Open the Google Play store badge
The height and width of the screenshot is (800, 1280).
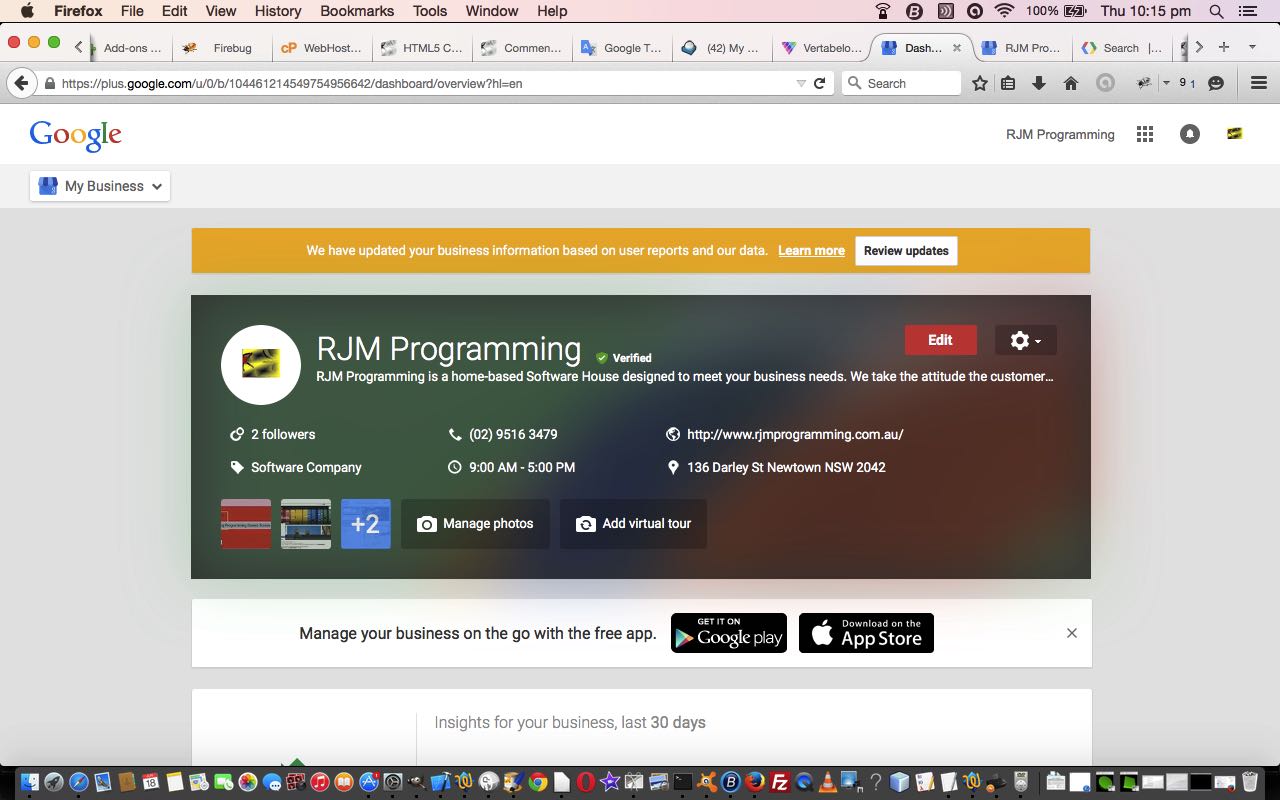(729, 633)
